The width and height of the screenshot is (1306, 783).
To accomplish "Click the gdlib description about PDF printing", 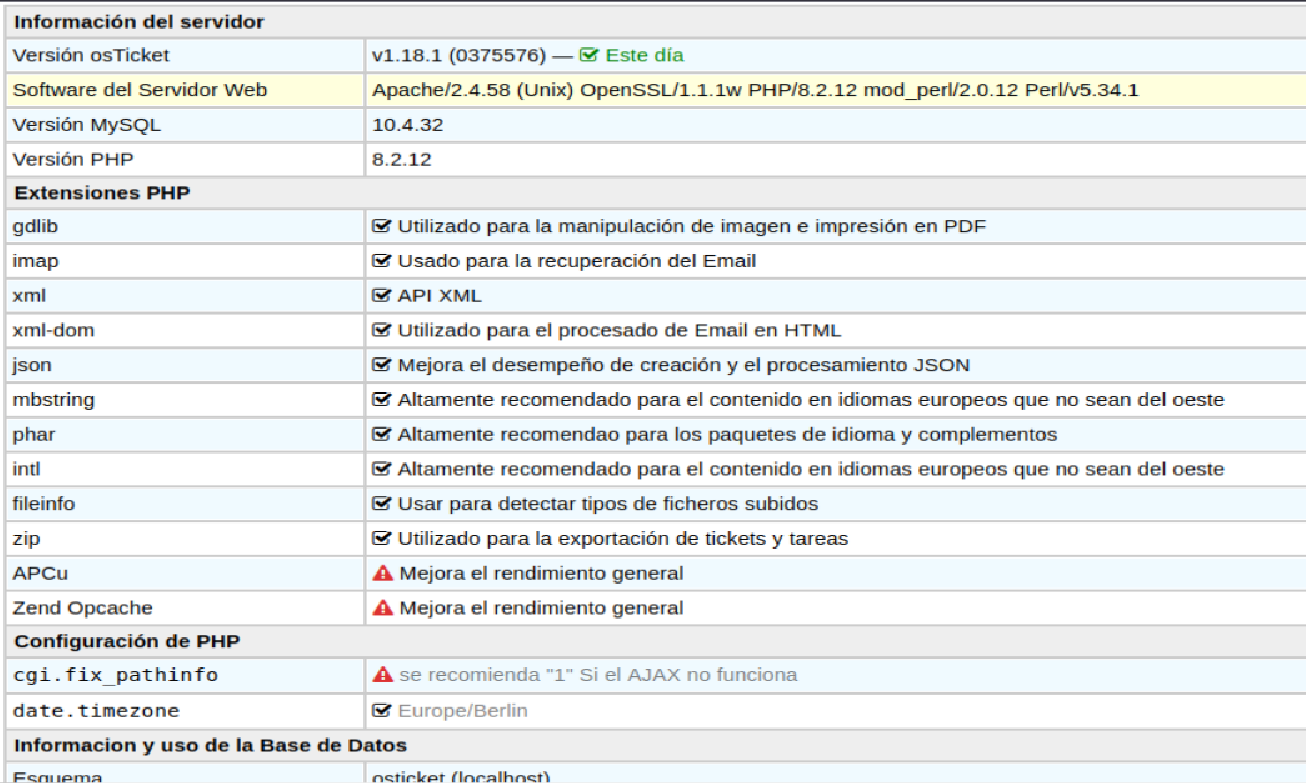I will (x=692, y=227).
